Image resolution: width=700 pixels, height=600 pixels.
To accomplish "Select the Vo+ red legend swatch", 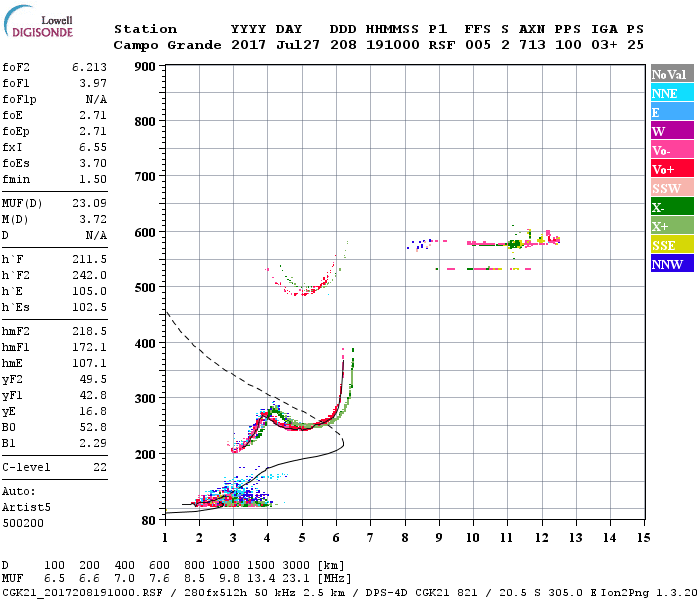I will click(x=672, y=169).
